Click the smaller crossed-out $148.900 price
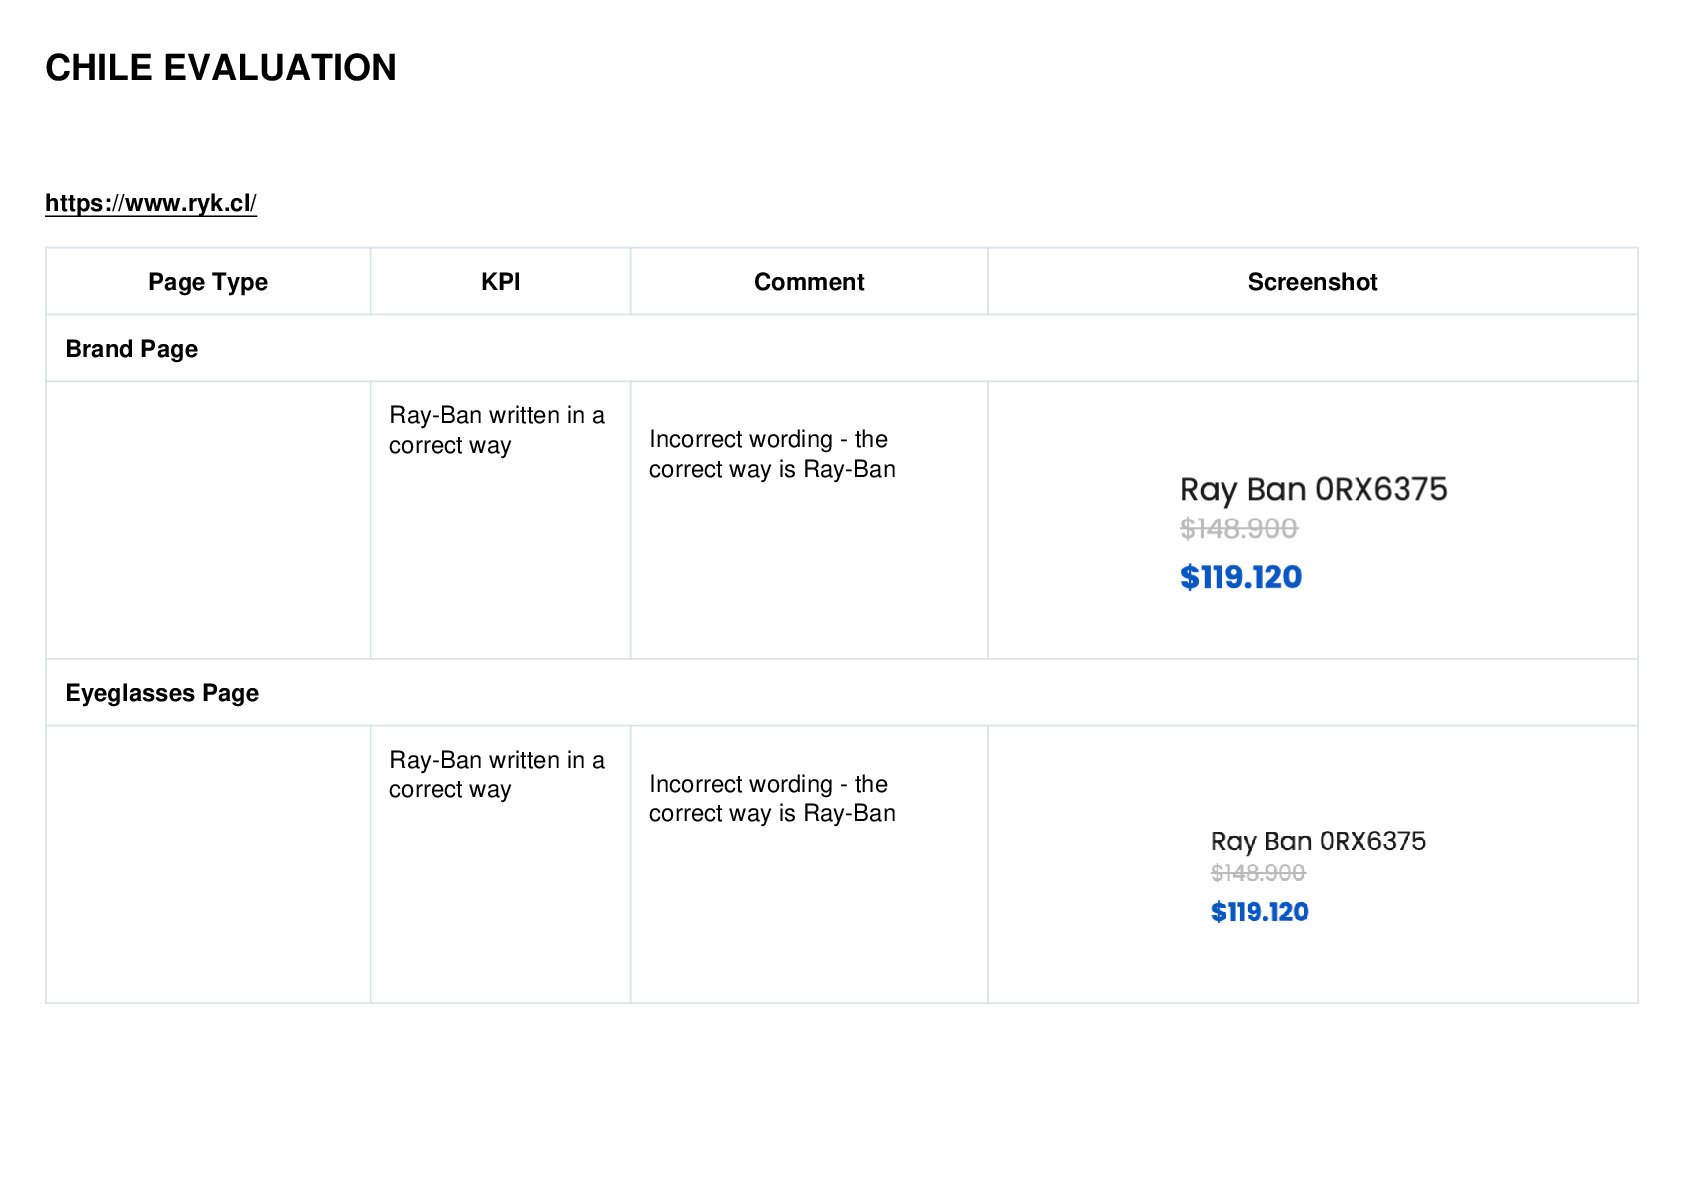Image resolution: width=1684 pixels, height=1191 pixels. [x=1258, y=873]
